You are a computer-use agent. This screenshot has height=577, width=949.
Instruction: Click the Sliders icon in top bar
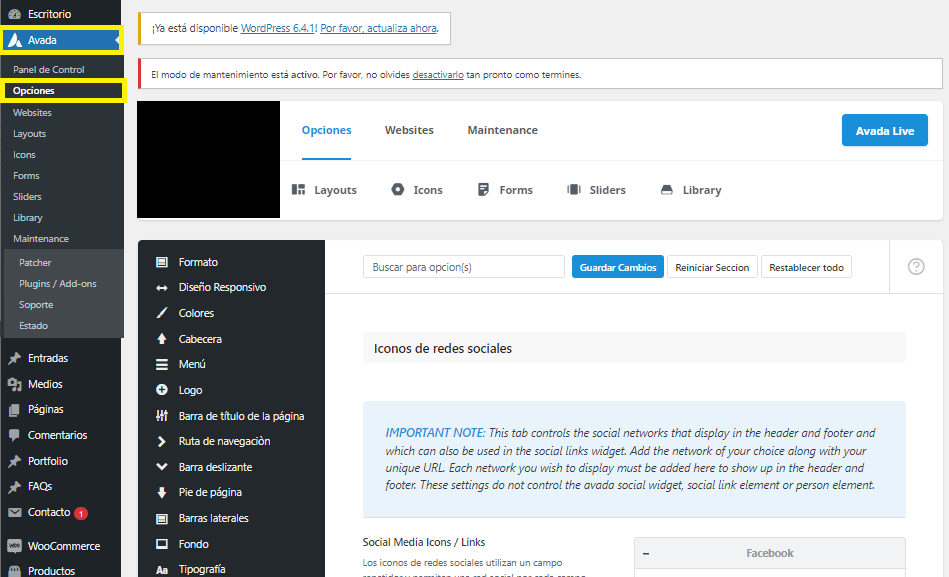click(x=574, y=190)
